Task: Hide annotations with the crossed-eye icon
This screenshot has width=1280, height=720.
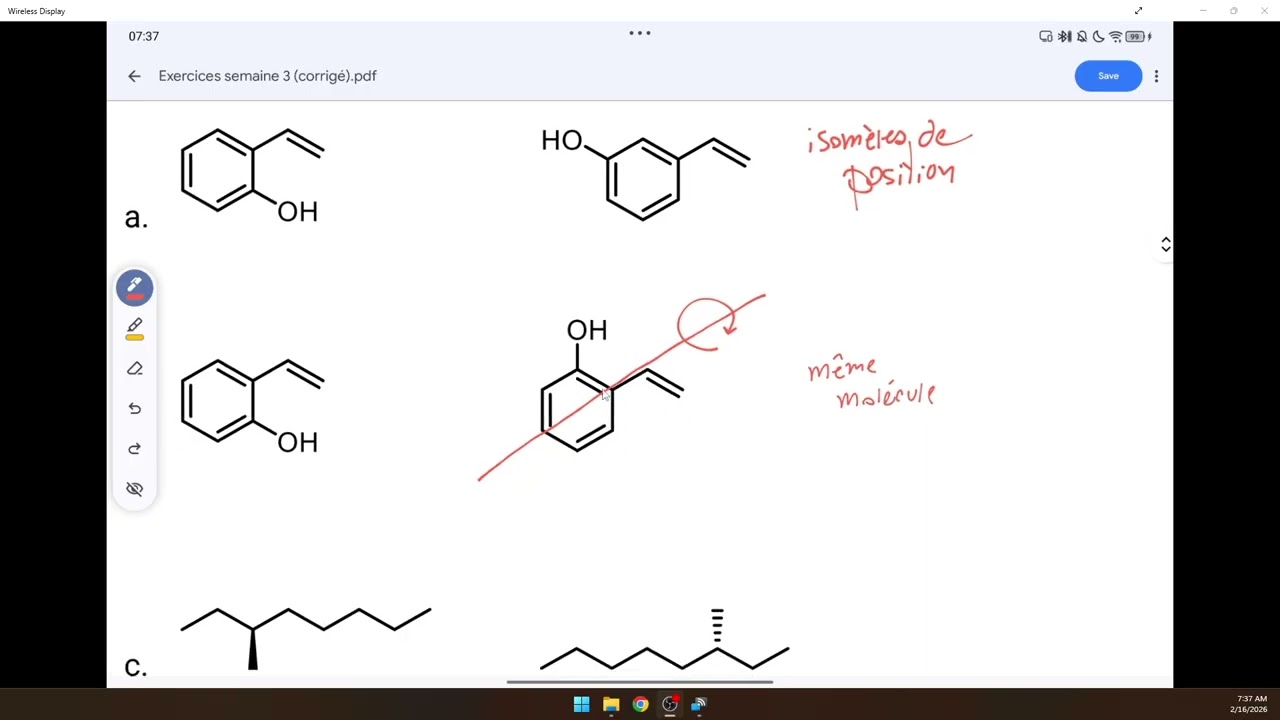Action: pos(134,489)
